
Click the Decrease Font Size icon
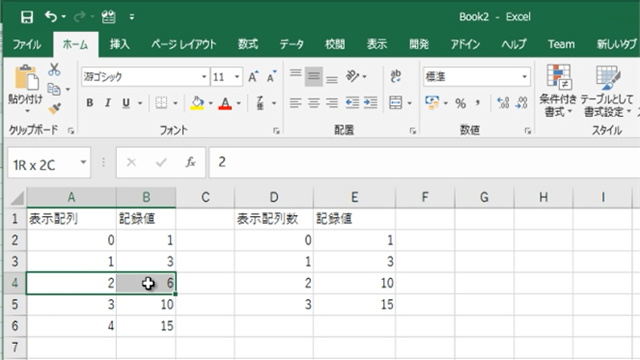pos(271,76)
